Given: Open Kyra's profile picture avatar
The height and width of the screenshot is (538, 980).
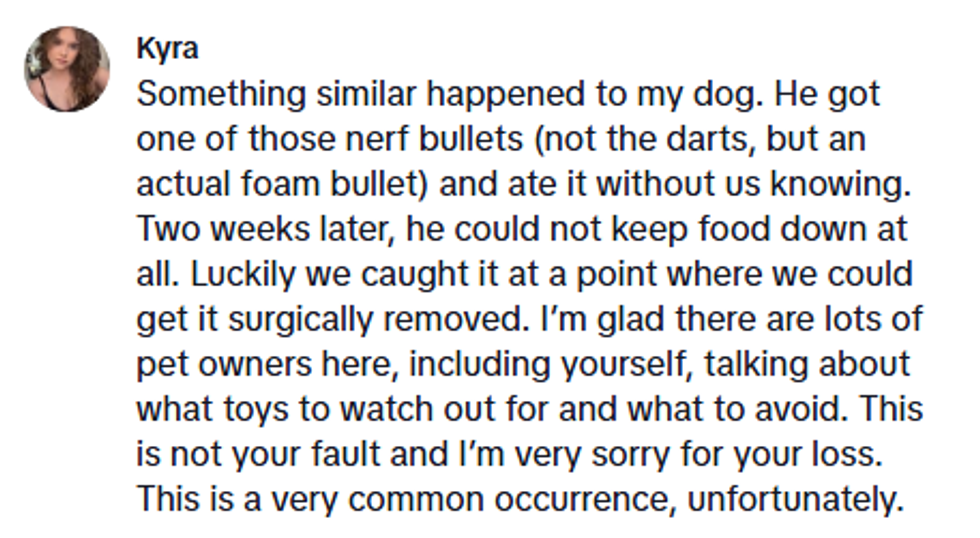Looking at the screenshot, I should [67, 69].
